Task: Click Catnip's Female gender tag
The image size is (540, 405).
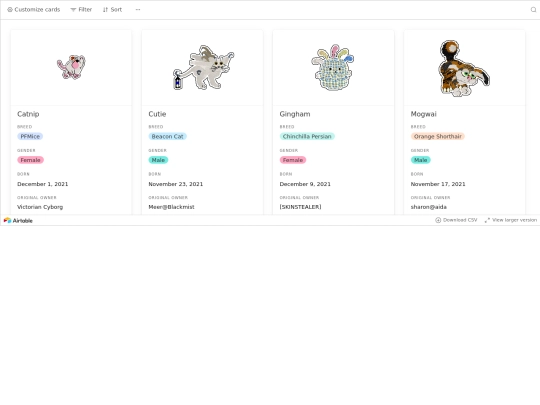Action: (x=30, y=160)
